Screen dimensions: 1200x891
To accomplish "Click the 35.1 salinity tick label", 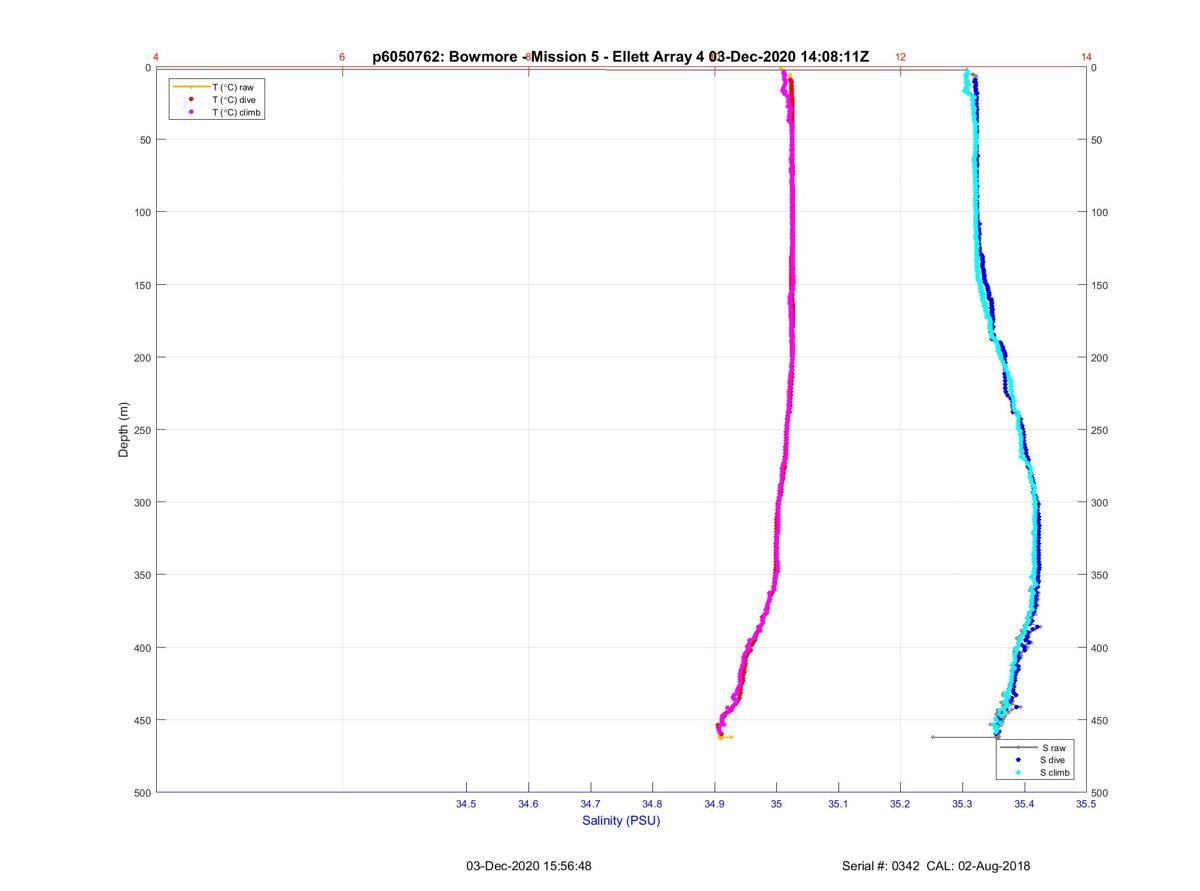I will [x=838, y=804].
